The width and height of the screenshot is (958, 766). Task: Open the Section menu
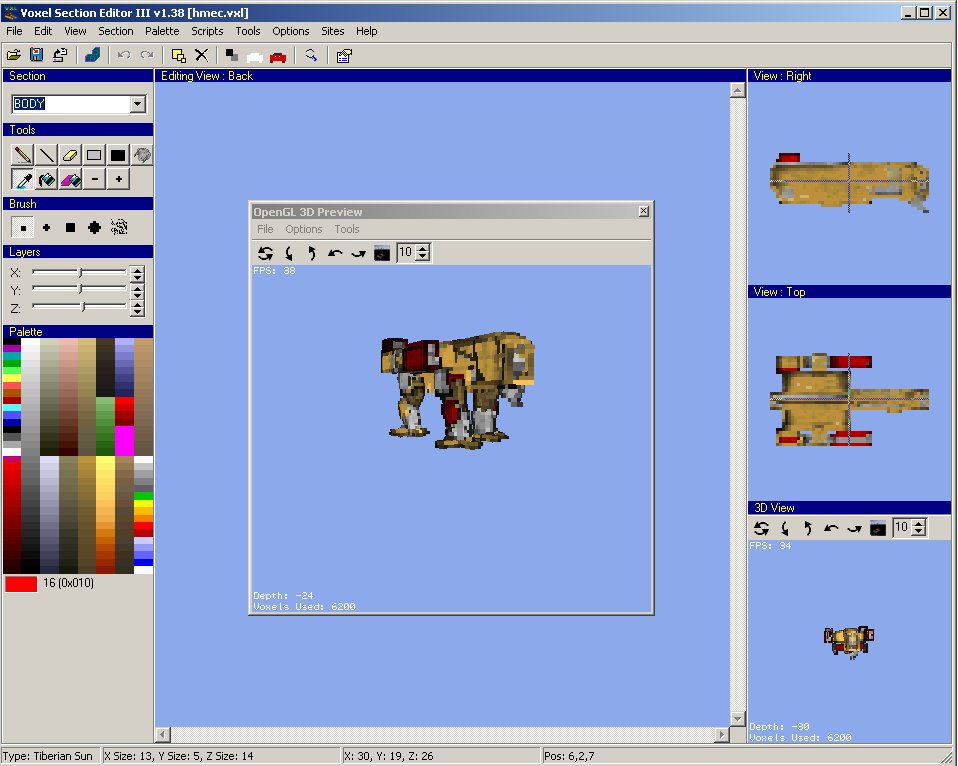pyautogui.click(x=115, y=31)
